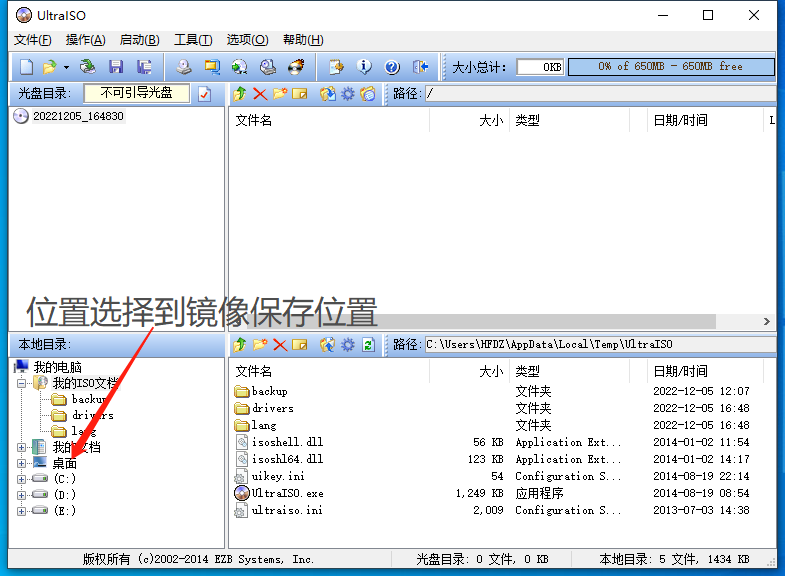Click the local path field C:\Users\HFDZ
This screenshot has width=785, height=576.
coord(601,344)
